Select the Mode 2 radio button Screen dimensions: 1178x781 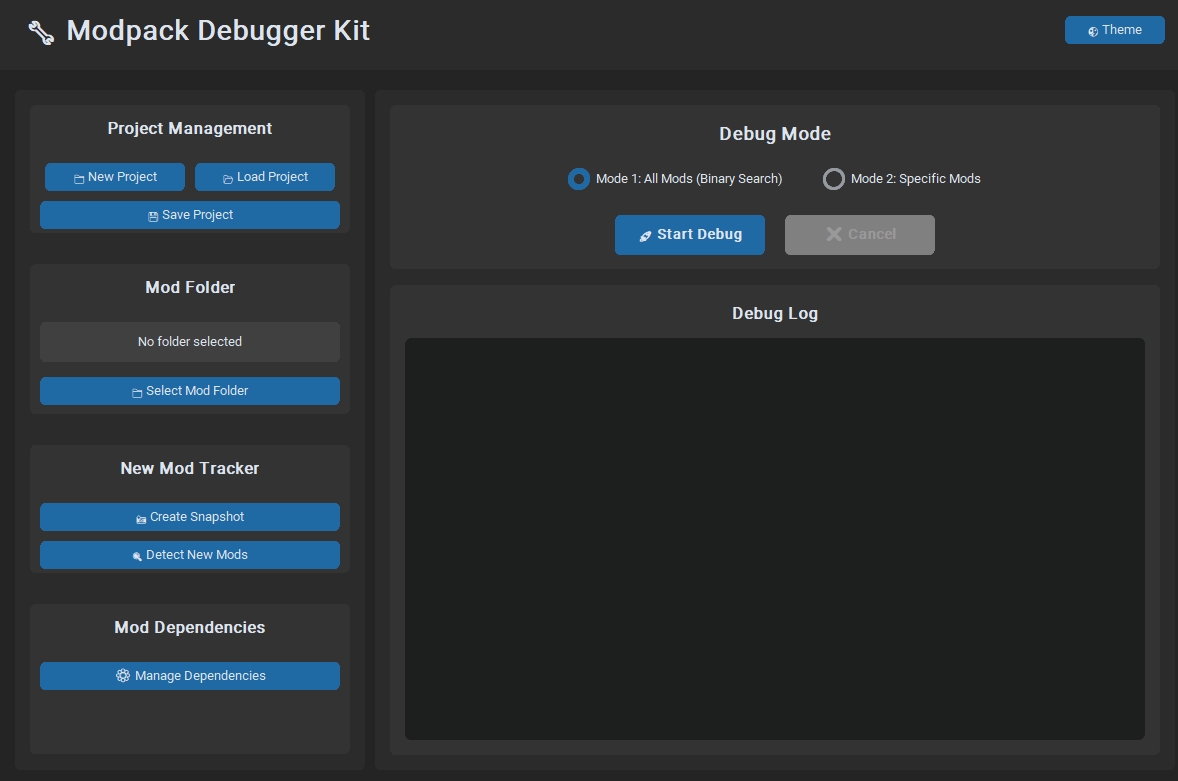(833, 179)
